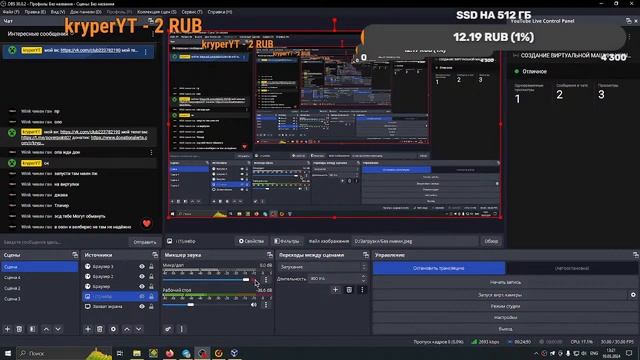Move the selected source up
The height and width of the screenshot is (360, 640).
coord(127,329)
